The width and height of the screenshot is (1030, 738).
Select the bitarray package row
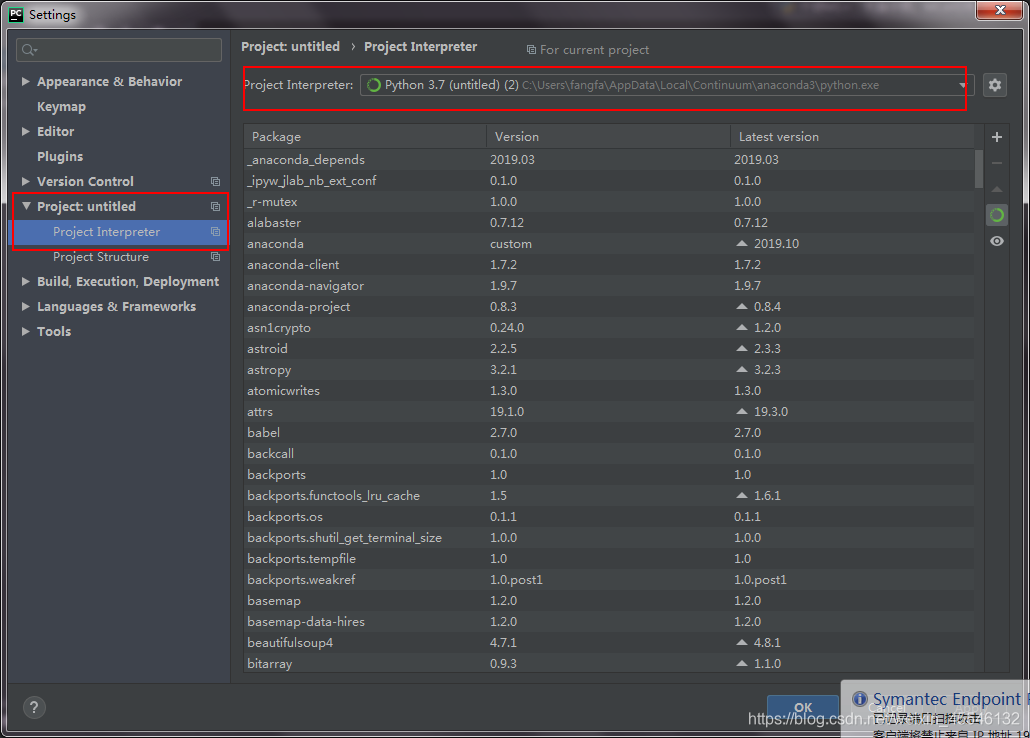(x=609, y=664)
